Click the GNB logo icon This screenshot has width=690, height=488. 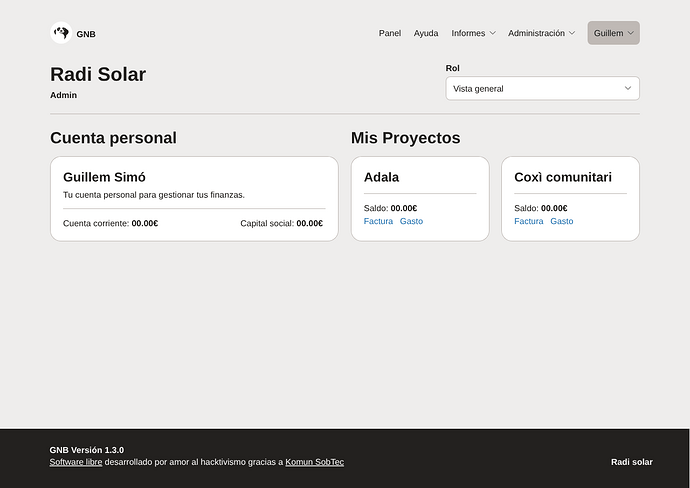pyautogui.click(x=61, y=33)
